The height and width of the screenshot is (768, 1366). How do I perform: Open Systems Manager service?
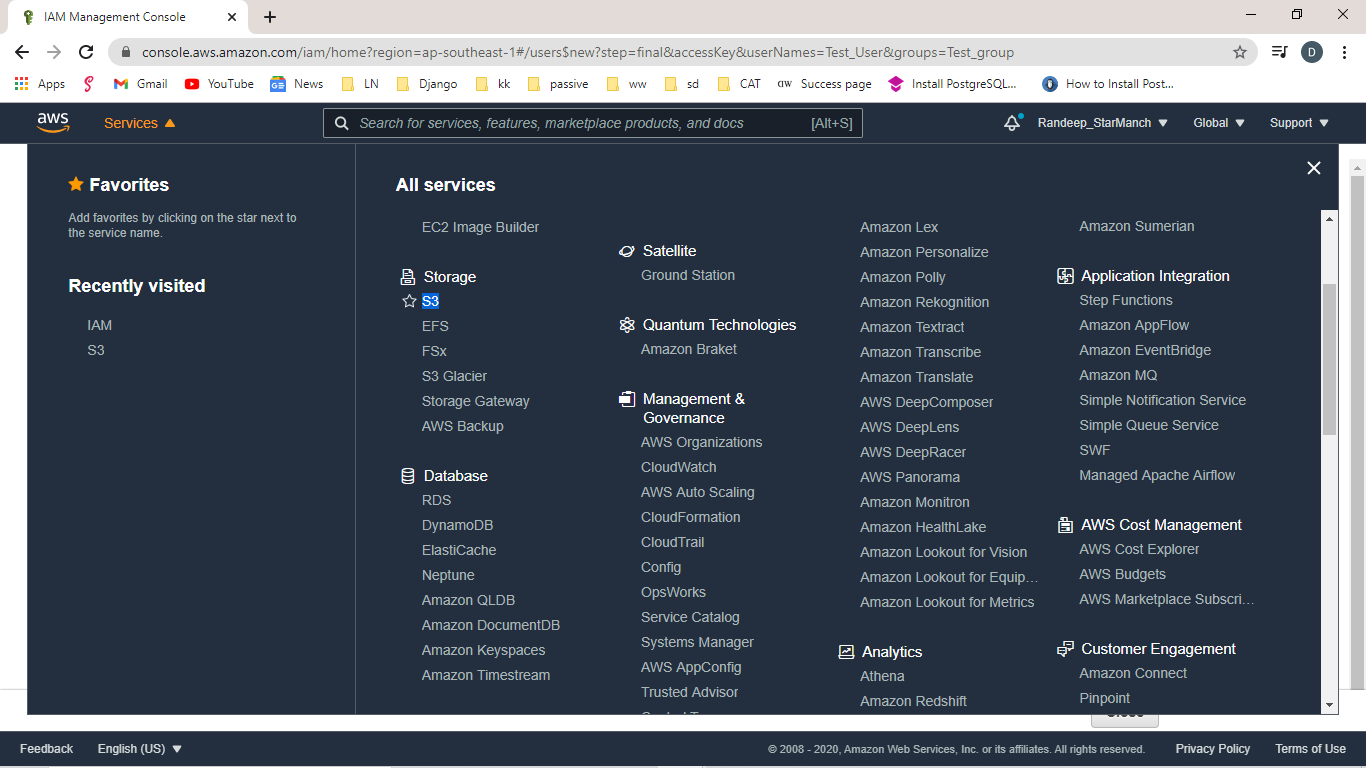(697, 642)
